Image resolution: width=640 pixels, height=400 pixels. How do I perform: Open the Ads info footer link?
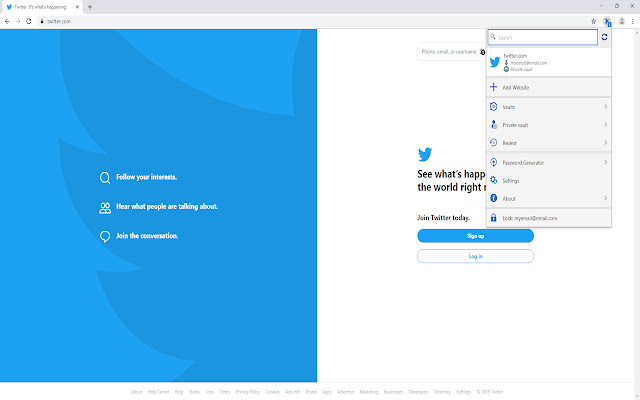[292, 392]
